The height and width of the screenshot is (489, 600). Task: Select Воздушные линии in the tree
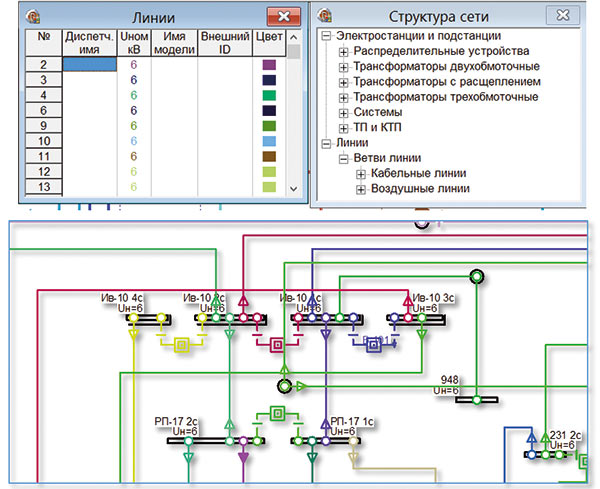coord(420,188)
